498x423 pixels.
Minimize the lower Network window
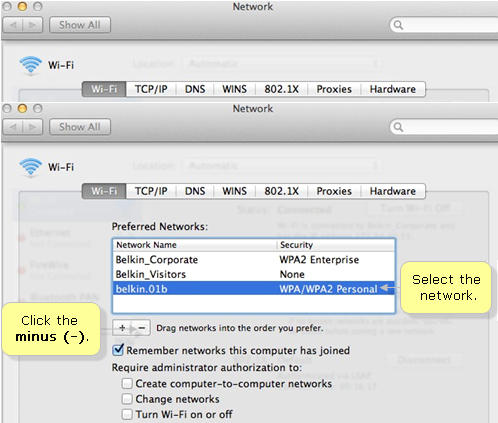click(x=22, y=109)
